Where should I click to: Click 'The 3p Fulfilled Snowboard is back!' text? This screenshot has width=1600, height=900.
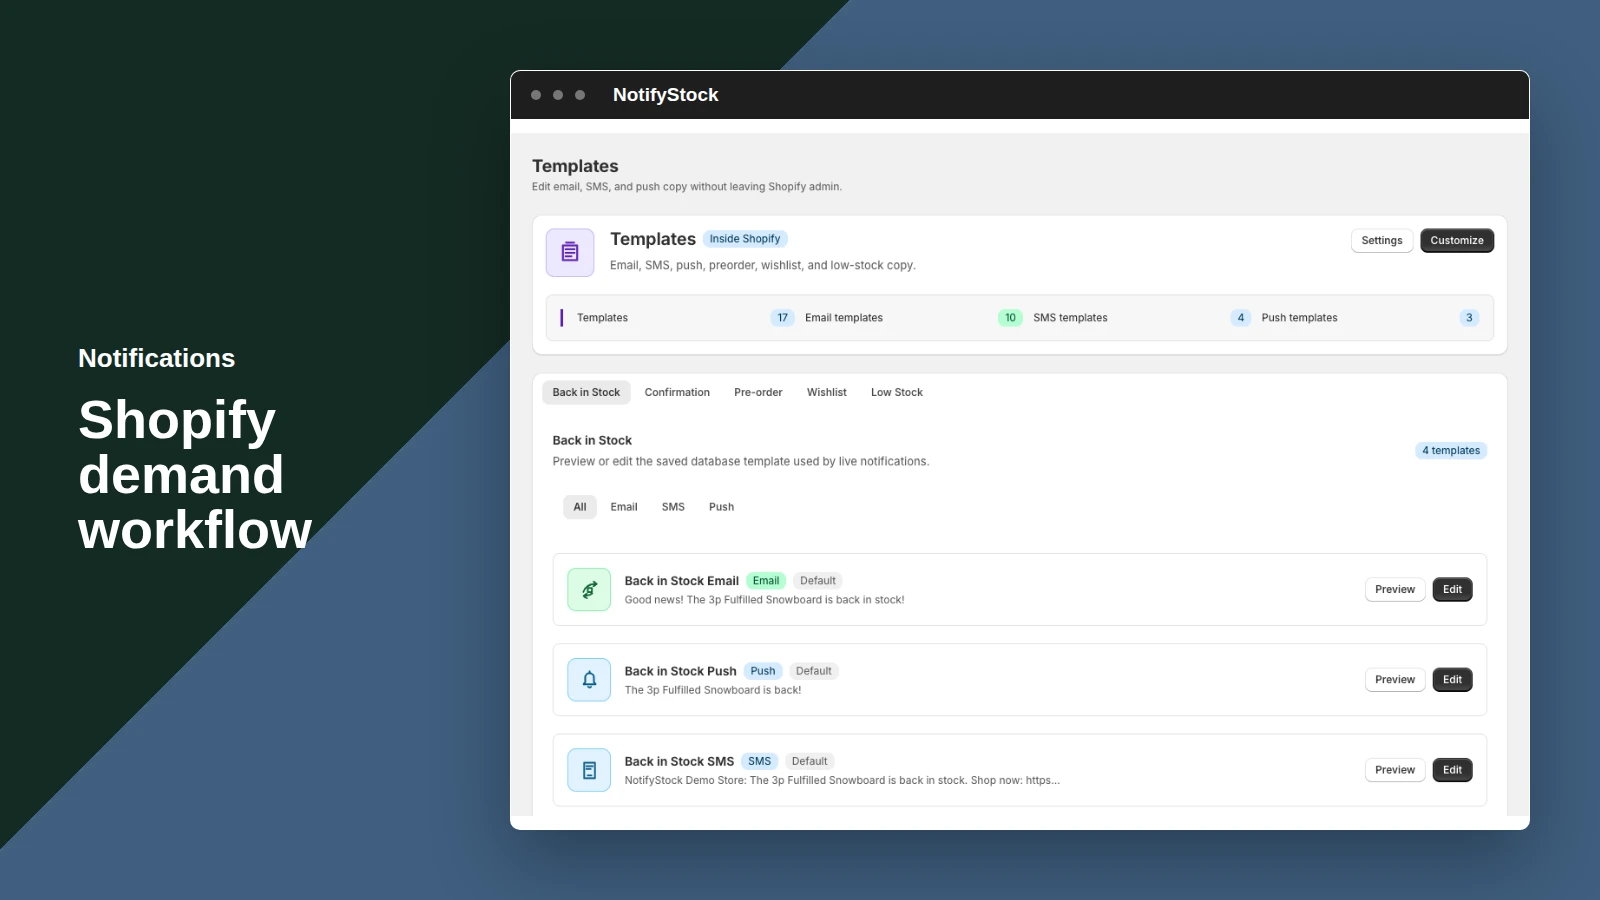(x=713, y=690)
